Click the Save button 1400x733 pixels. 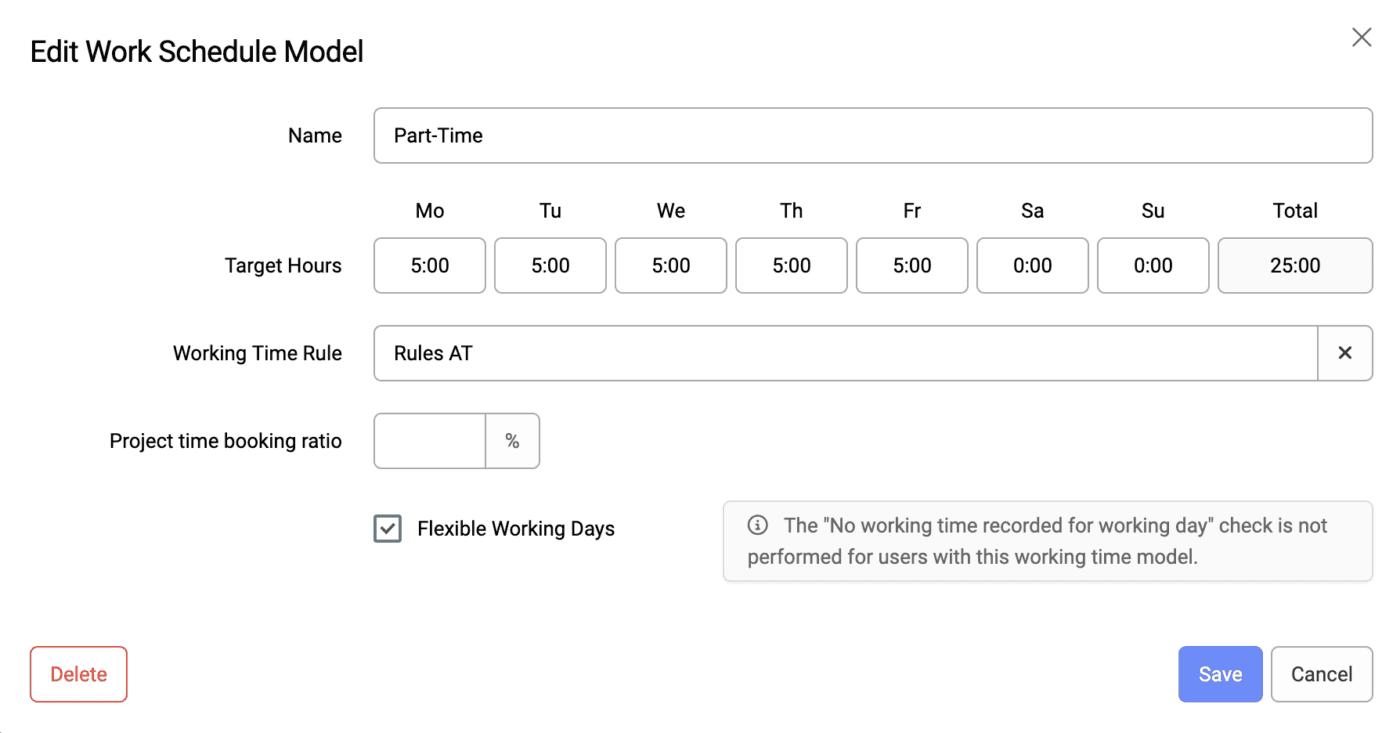coord(1220,674)
